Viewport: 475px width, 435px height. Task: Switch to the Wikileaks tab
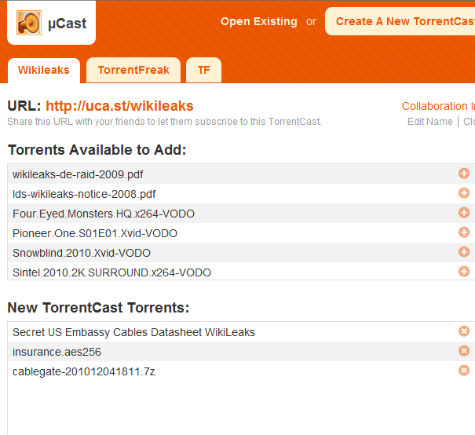click(44, 70)
